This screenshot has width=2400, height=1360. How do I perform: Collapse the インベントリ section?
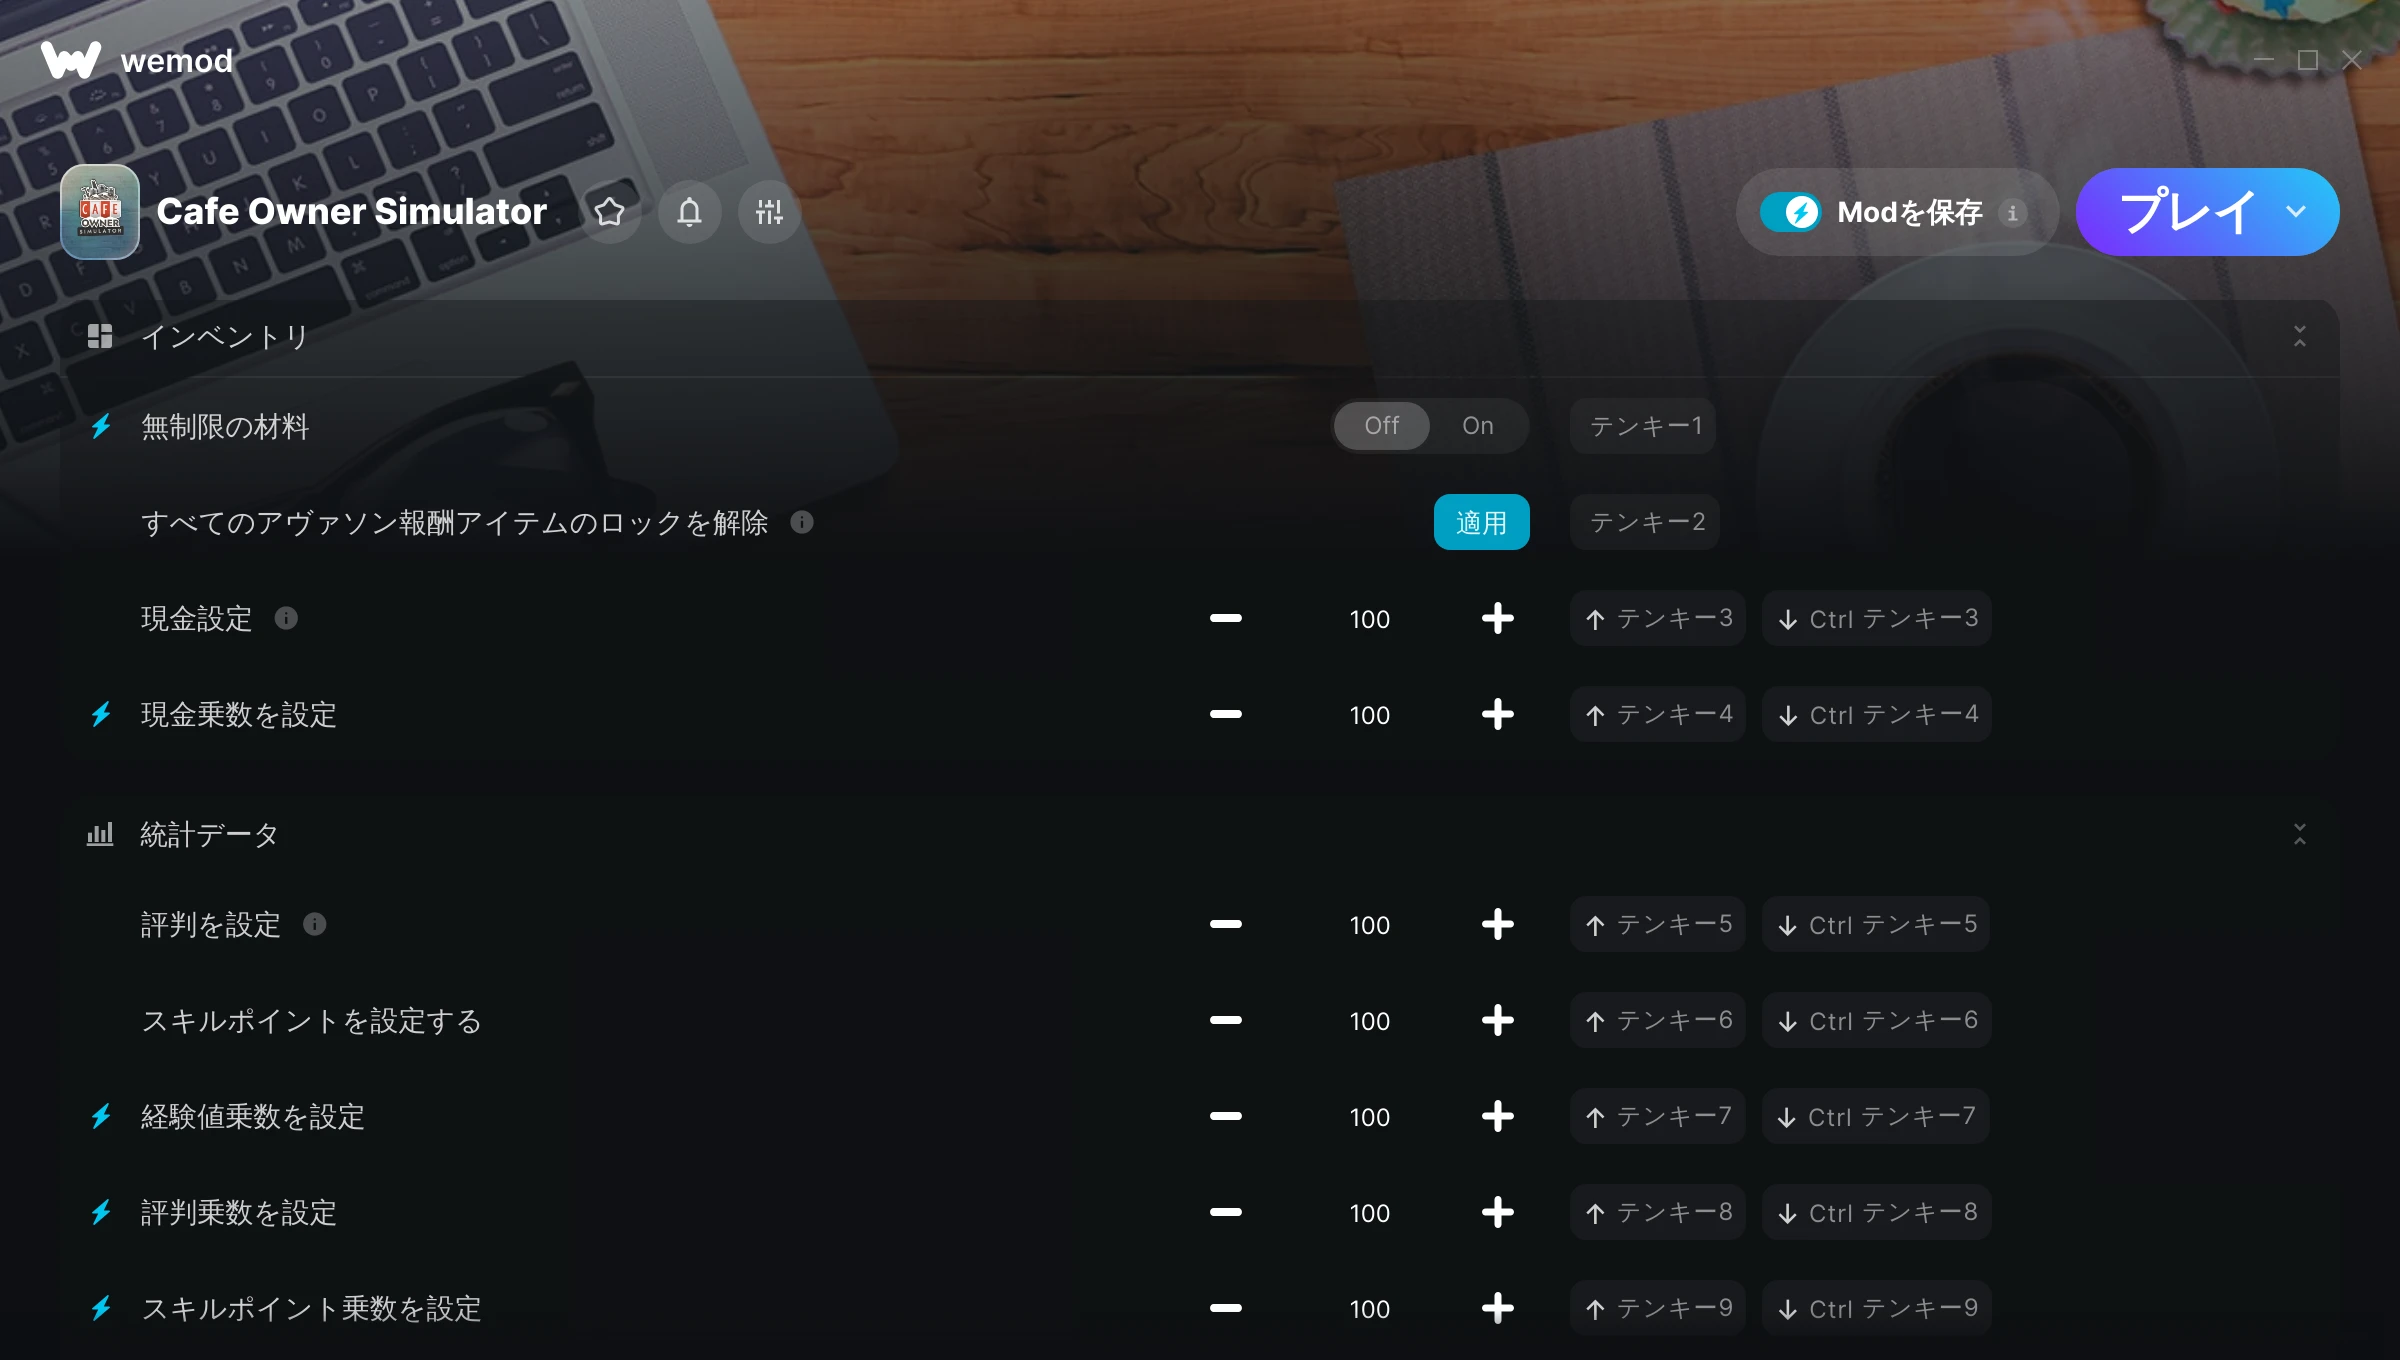click(2300, 336)
